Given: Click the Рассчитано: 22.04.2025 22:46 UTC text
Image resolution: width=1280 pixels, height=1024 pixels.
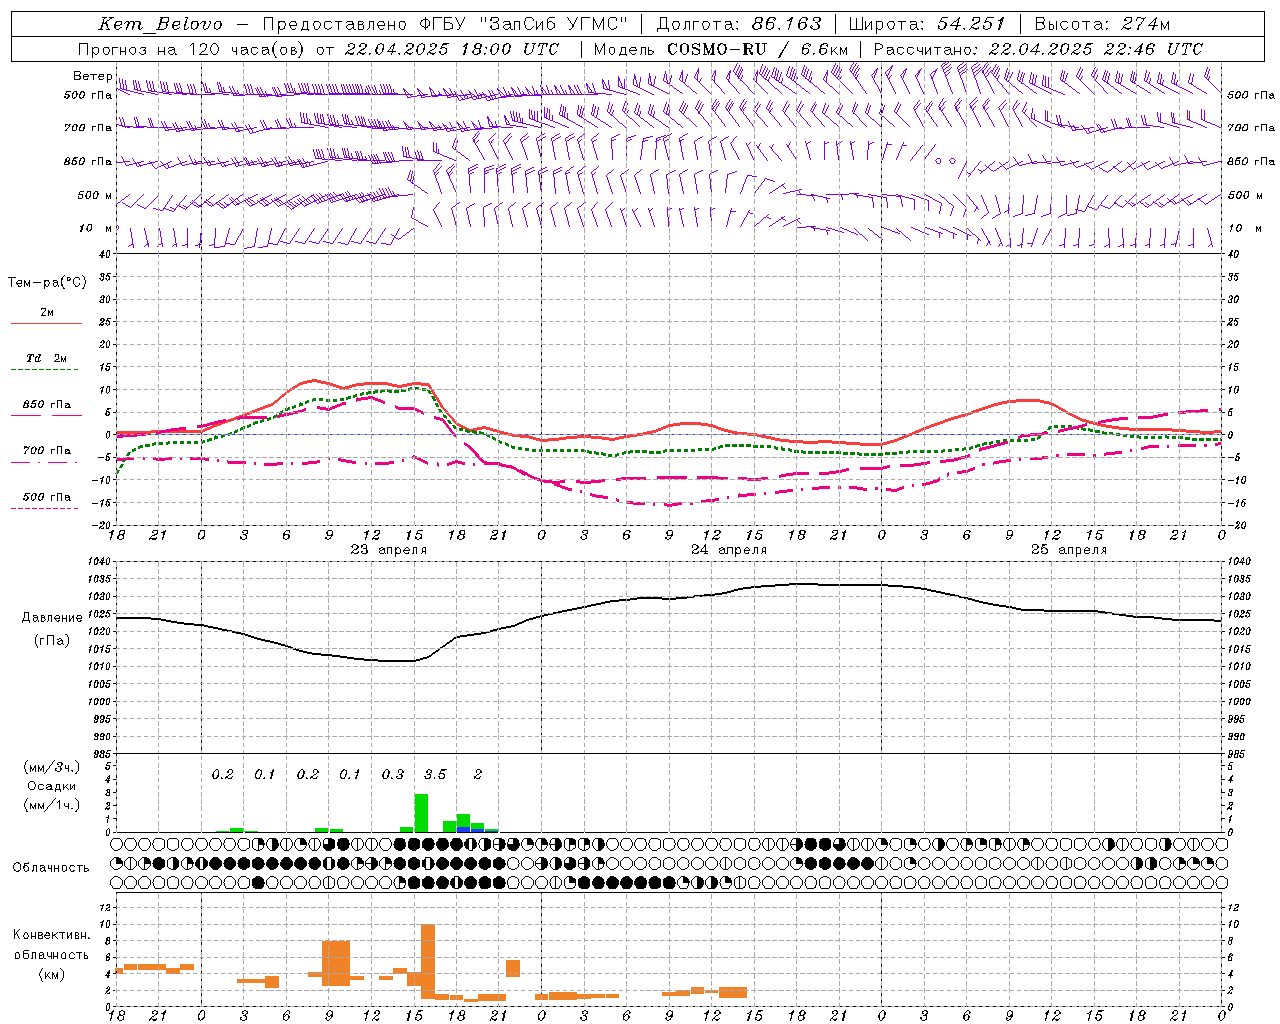Looking at the screenshot, I should pyautogui.click(x=1038, y=49).
